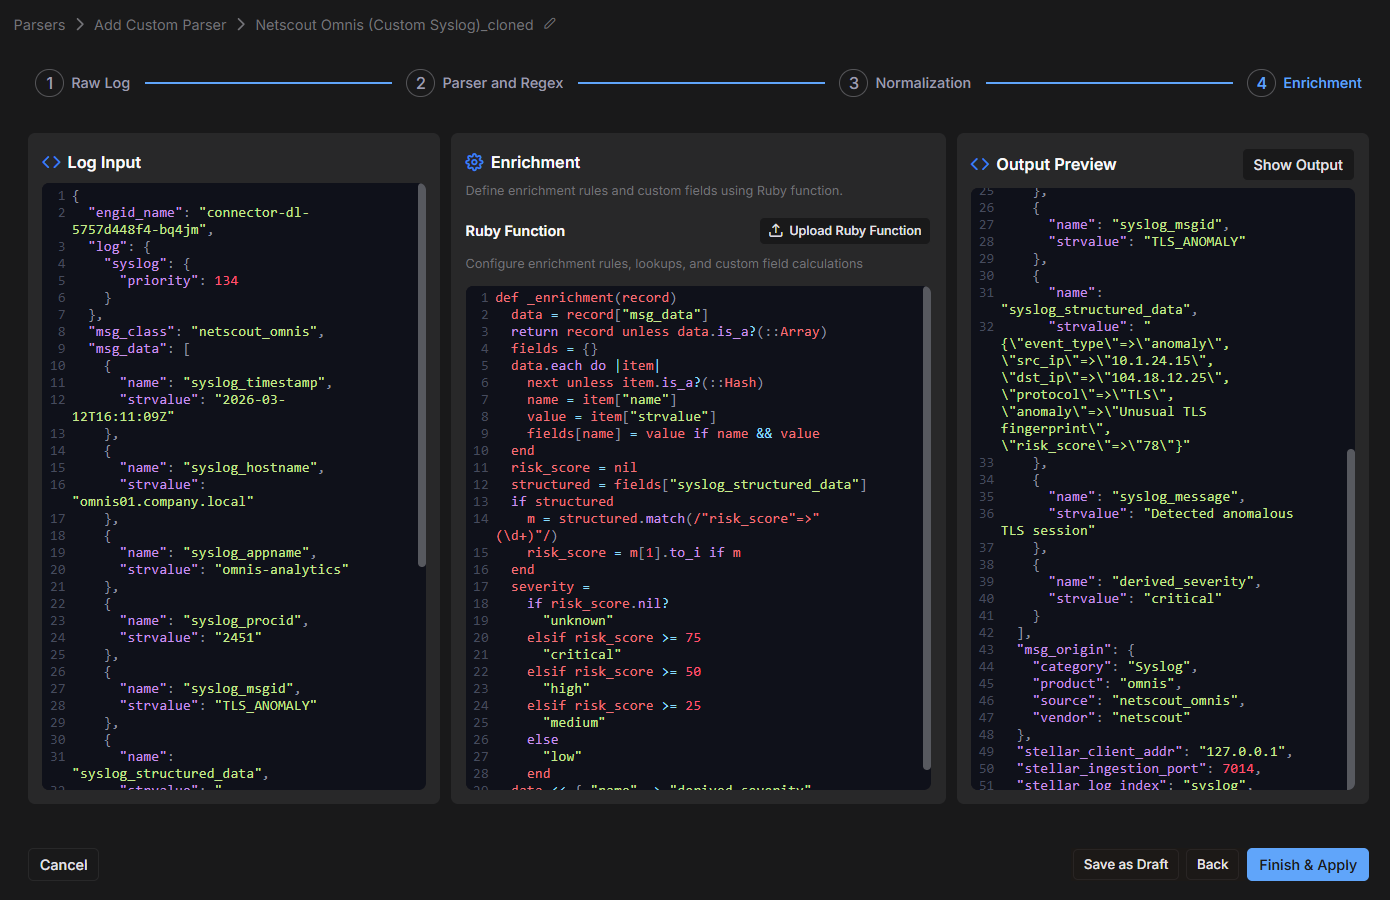Click the "critical" string on editor line 21
Image resolution: width=1390 pixels, height=900 pixels.
pos(582,655)
